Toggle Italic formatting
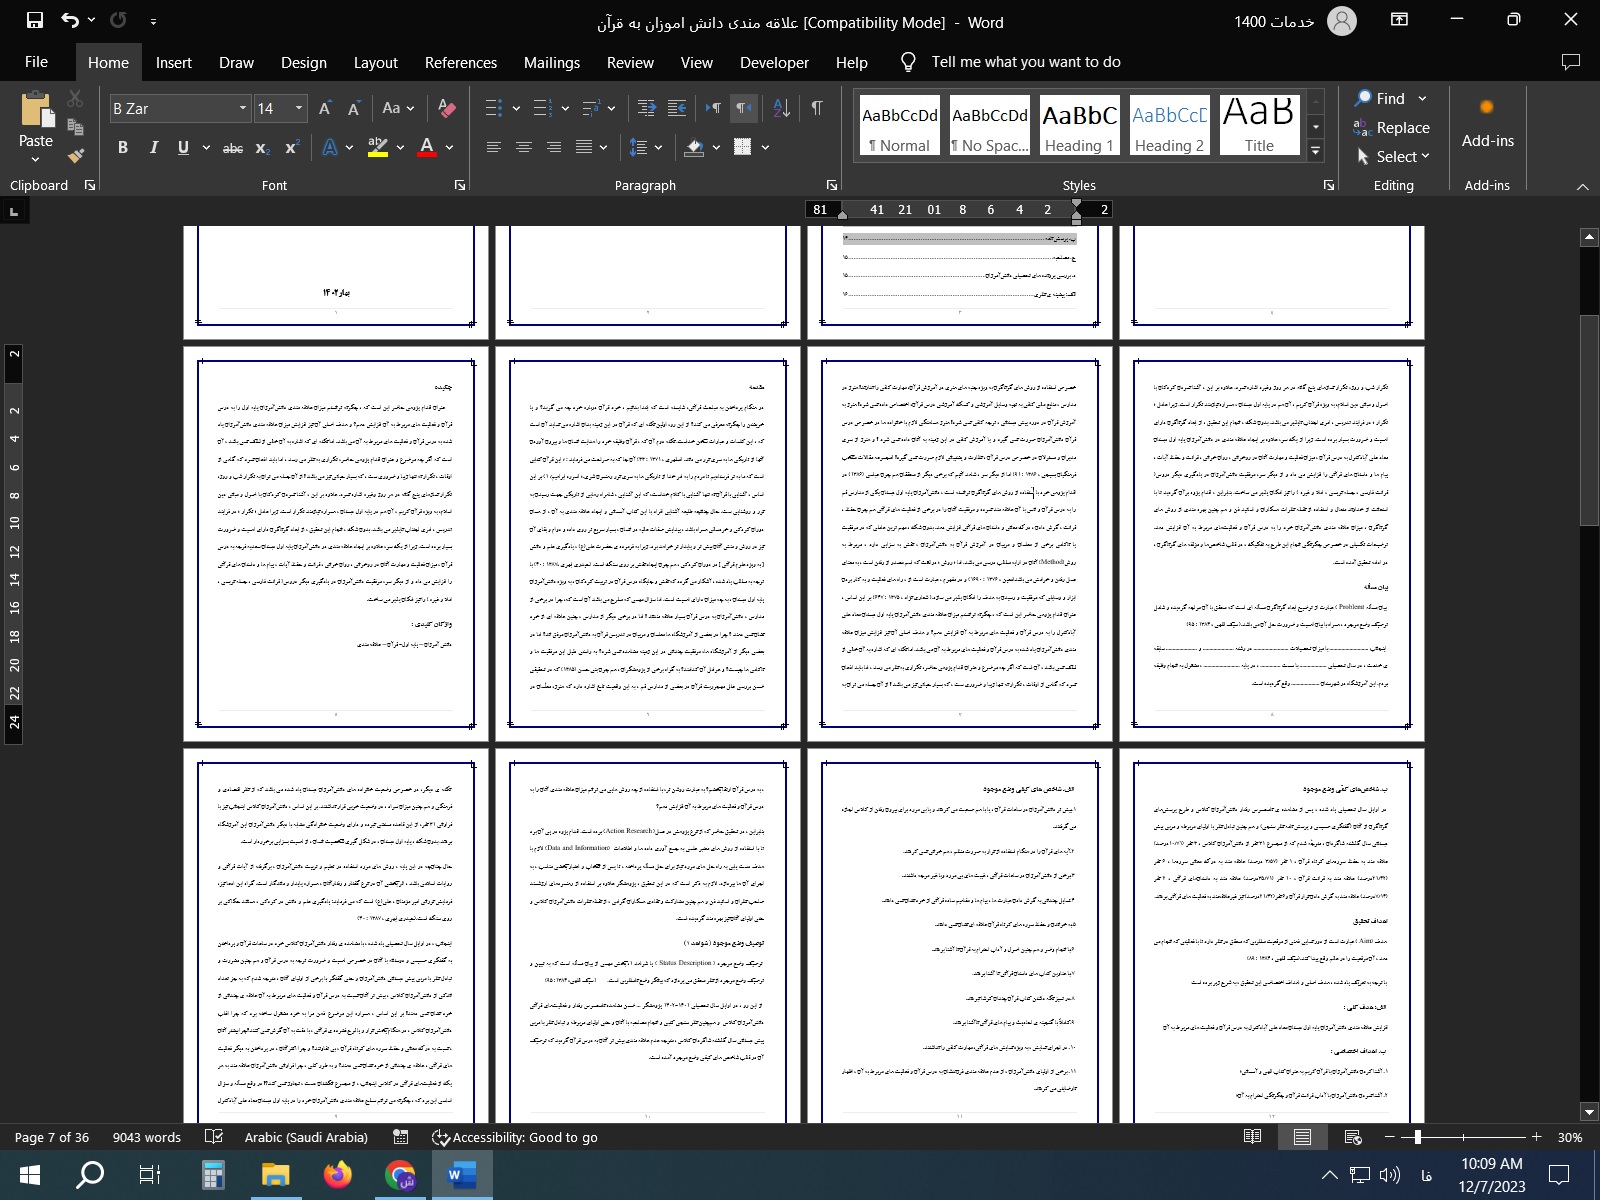 coord(153,148)
